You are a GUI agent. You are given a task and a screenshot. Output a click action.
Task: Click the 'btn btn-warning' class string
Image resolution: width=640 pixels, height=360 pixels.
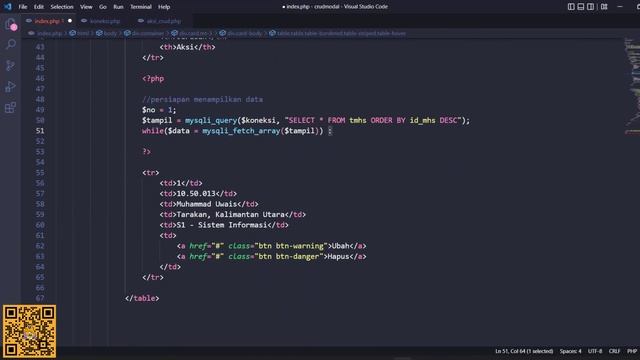coord(291,246)
